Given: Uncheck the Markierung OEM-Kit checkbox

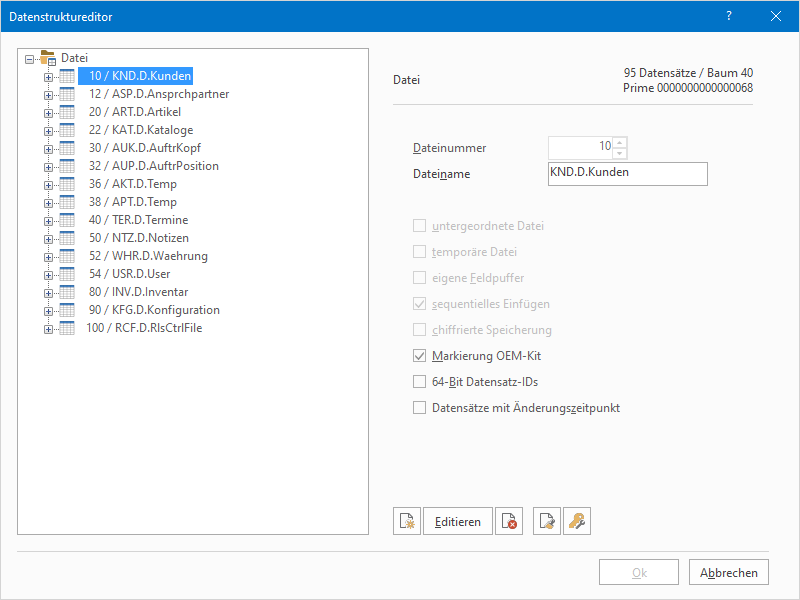Looking at the screenshot, I should pos(420,356).
